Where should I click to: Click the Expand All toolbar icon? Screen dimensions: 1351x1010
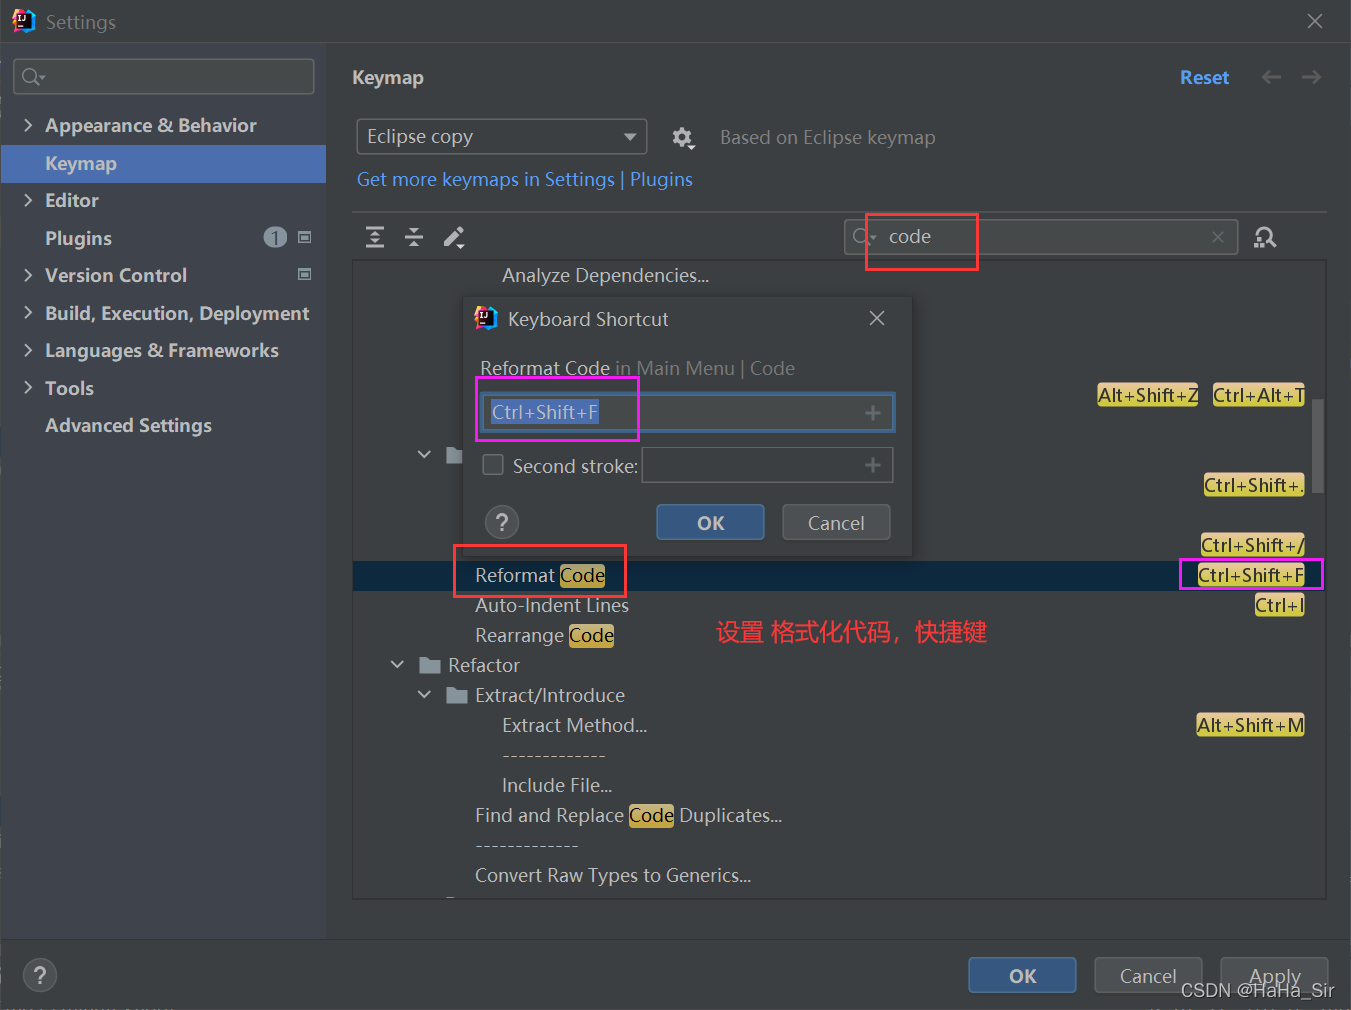[x=375, y=237]
